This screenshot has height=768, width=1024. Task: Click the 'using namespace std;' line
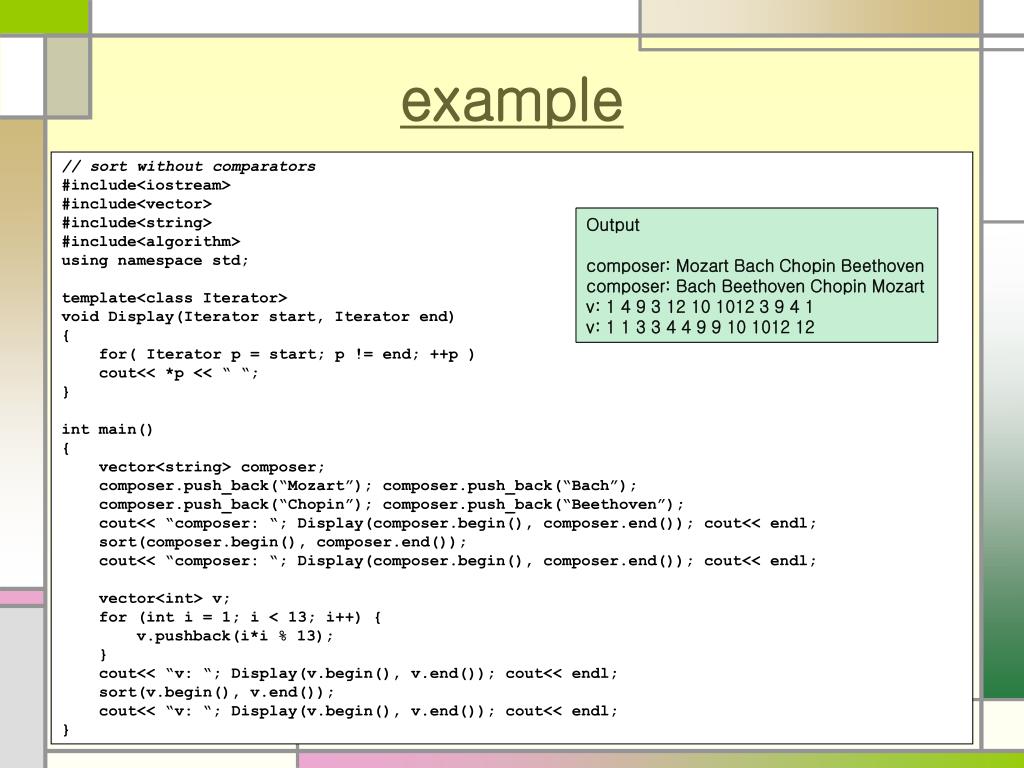(155, 261)
